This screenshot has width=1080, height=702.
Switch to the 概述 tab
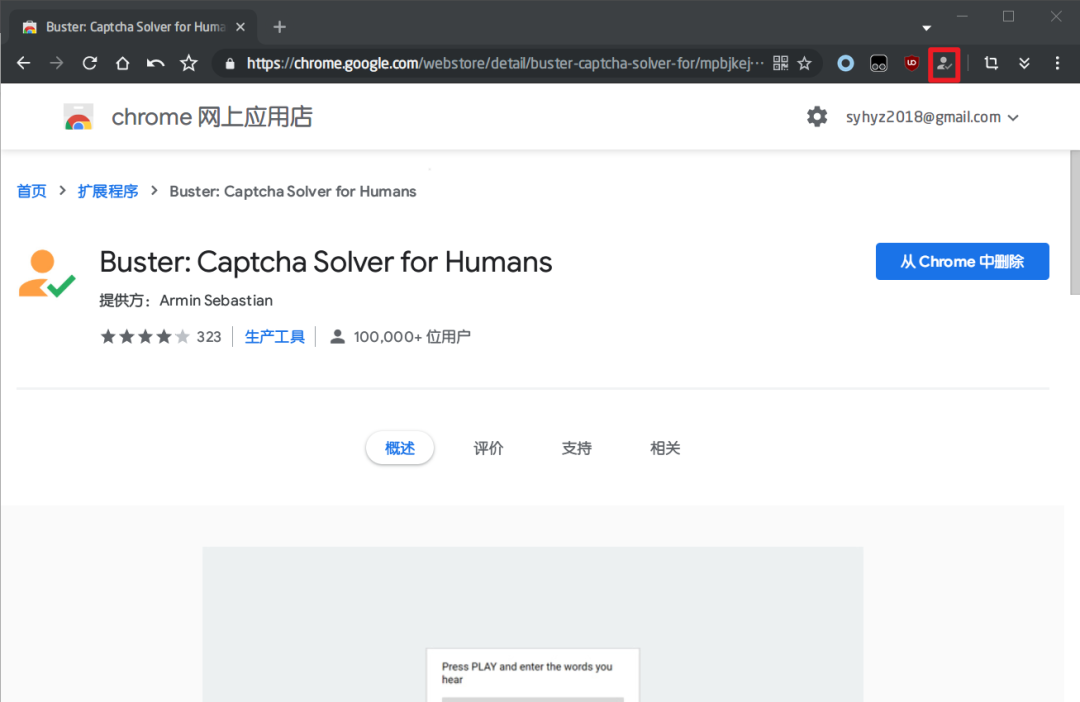(399, 448)
